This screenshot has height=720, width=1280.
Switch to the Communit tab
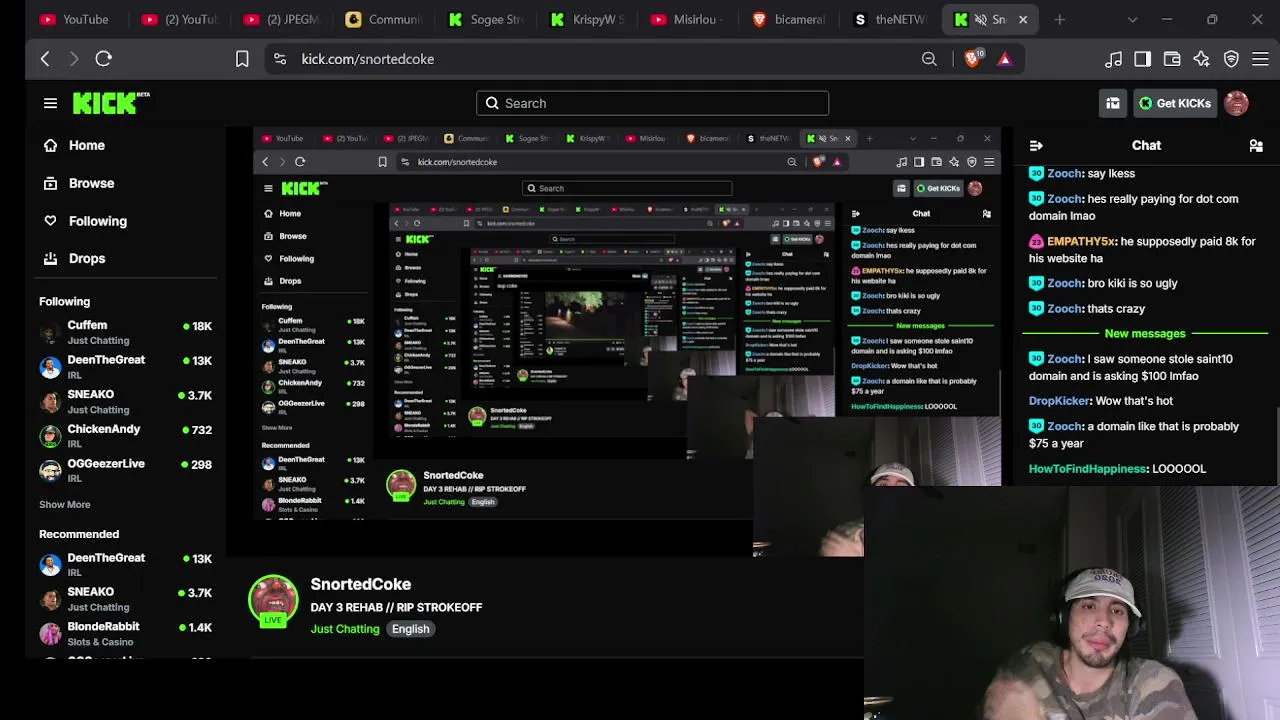coord(384,19)
